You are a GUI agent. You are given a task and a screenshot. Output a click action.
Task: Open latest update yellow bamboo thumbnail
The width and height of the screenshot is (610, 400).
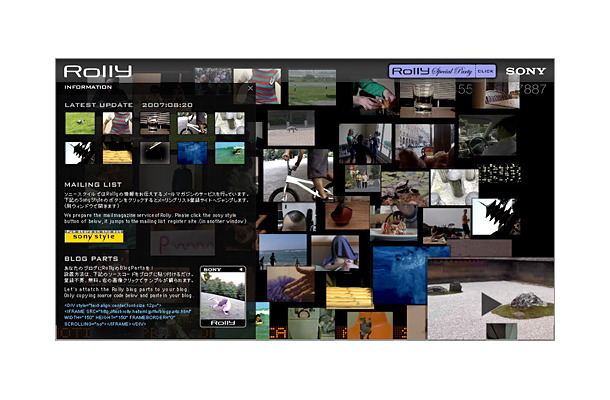(x=117, y=153)
